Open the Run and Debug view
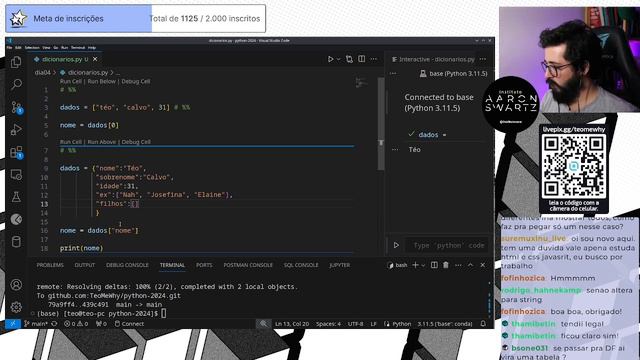The image size is (640, 360). click(x=16, y=129)
